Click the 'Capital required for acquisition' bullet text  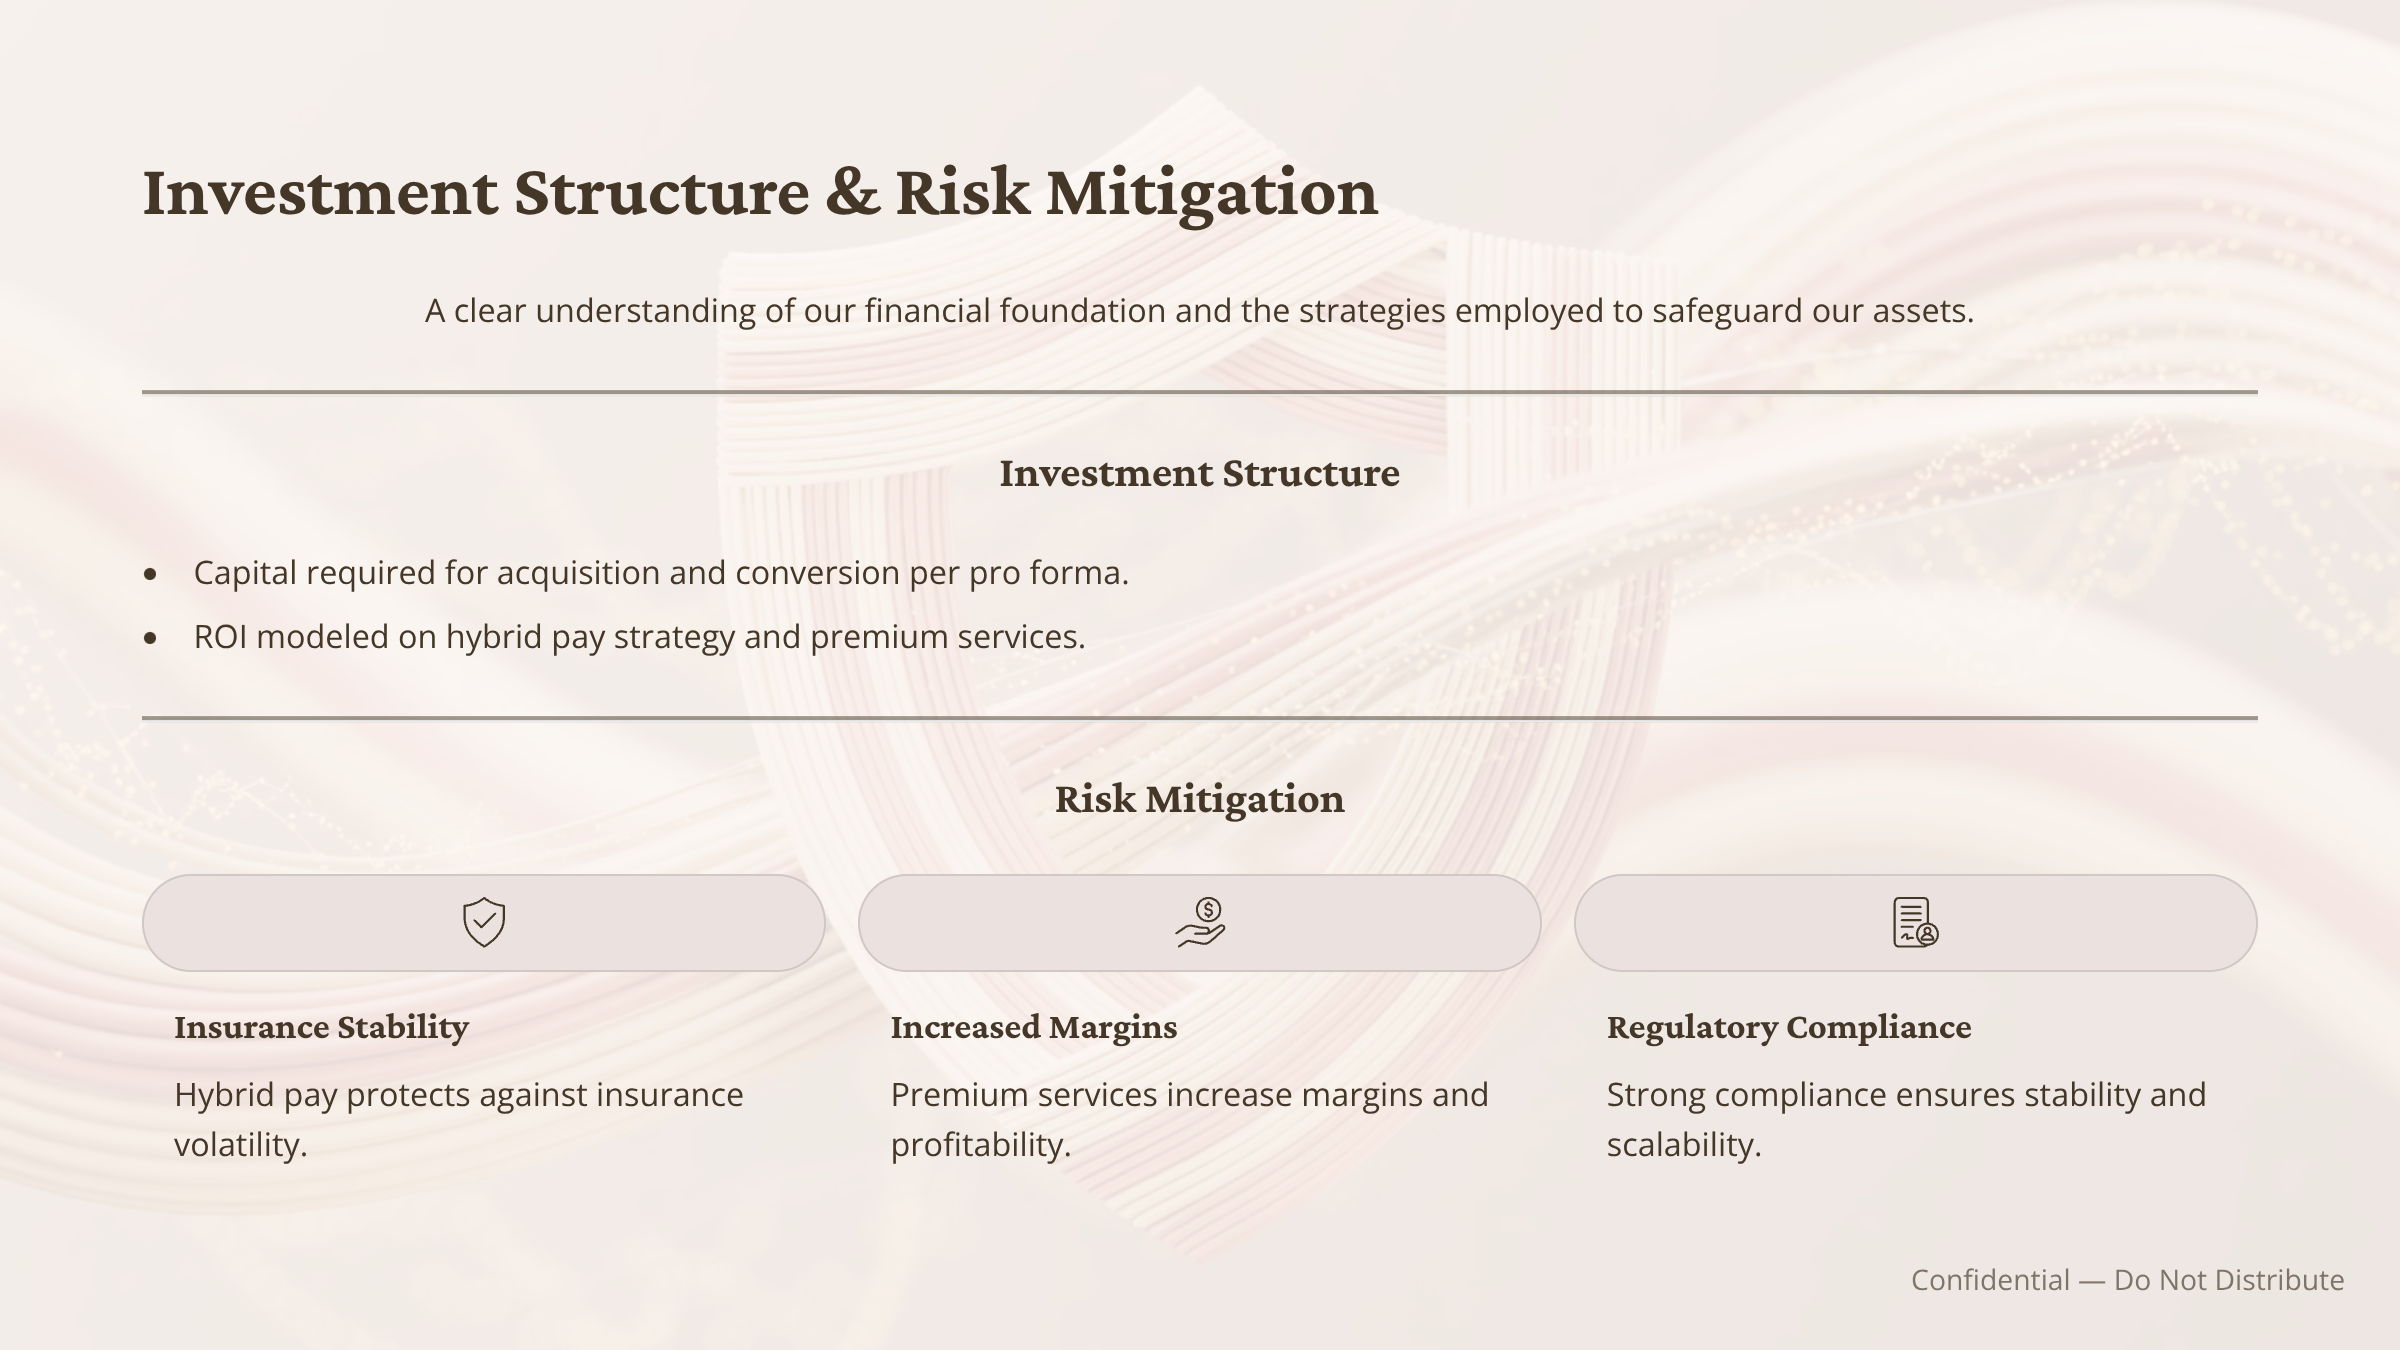click(661, 573)
